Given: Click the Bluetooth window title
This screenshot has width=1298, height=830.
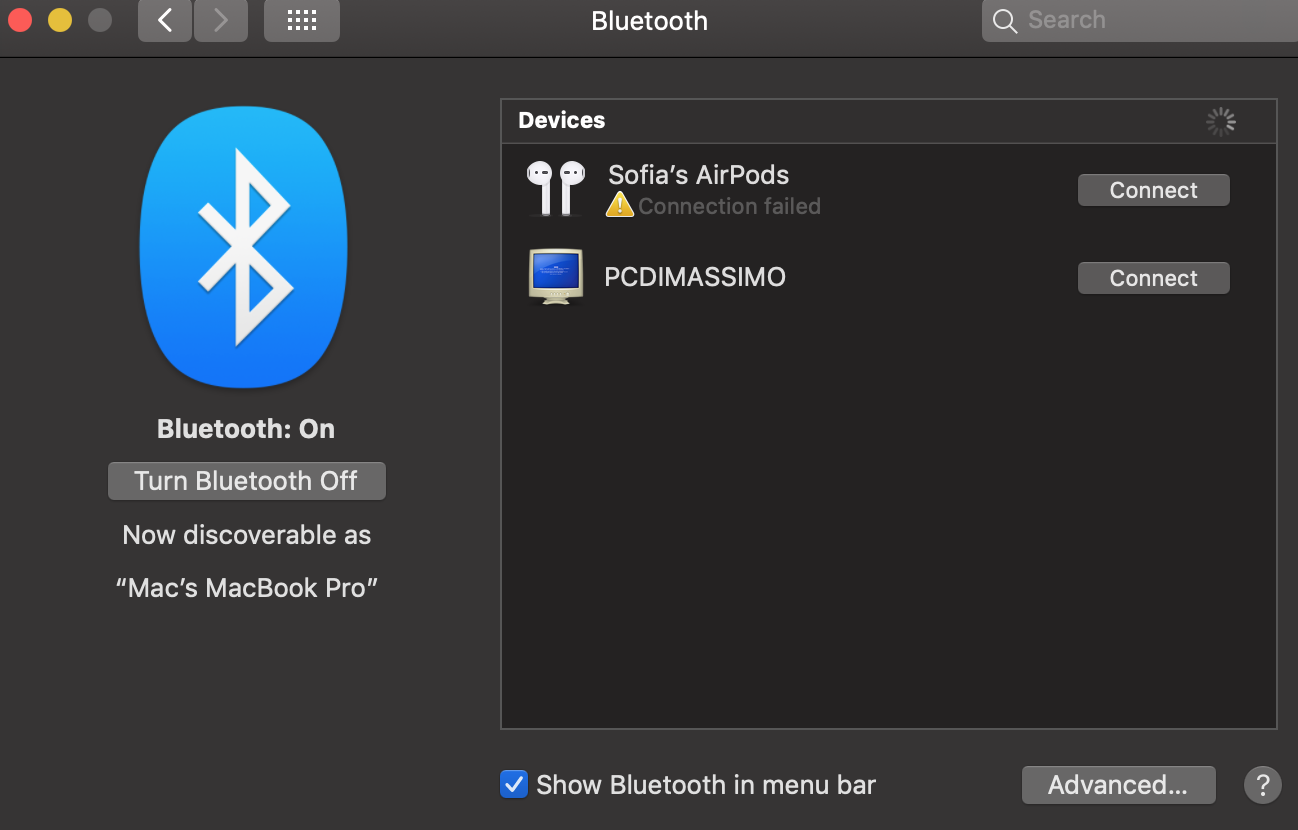Looking at the screenshot, I should (x=649, y=21).
